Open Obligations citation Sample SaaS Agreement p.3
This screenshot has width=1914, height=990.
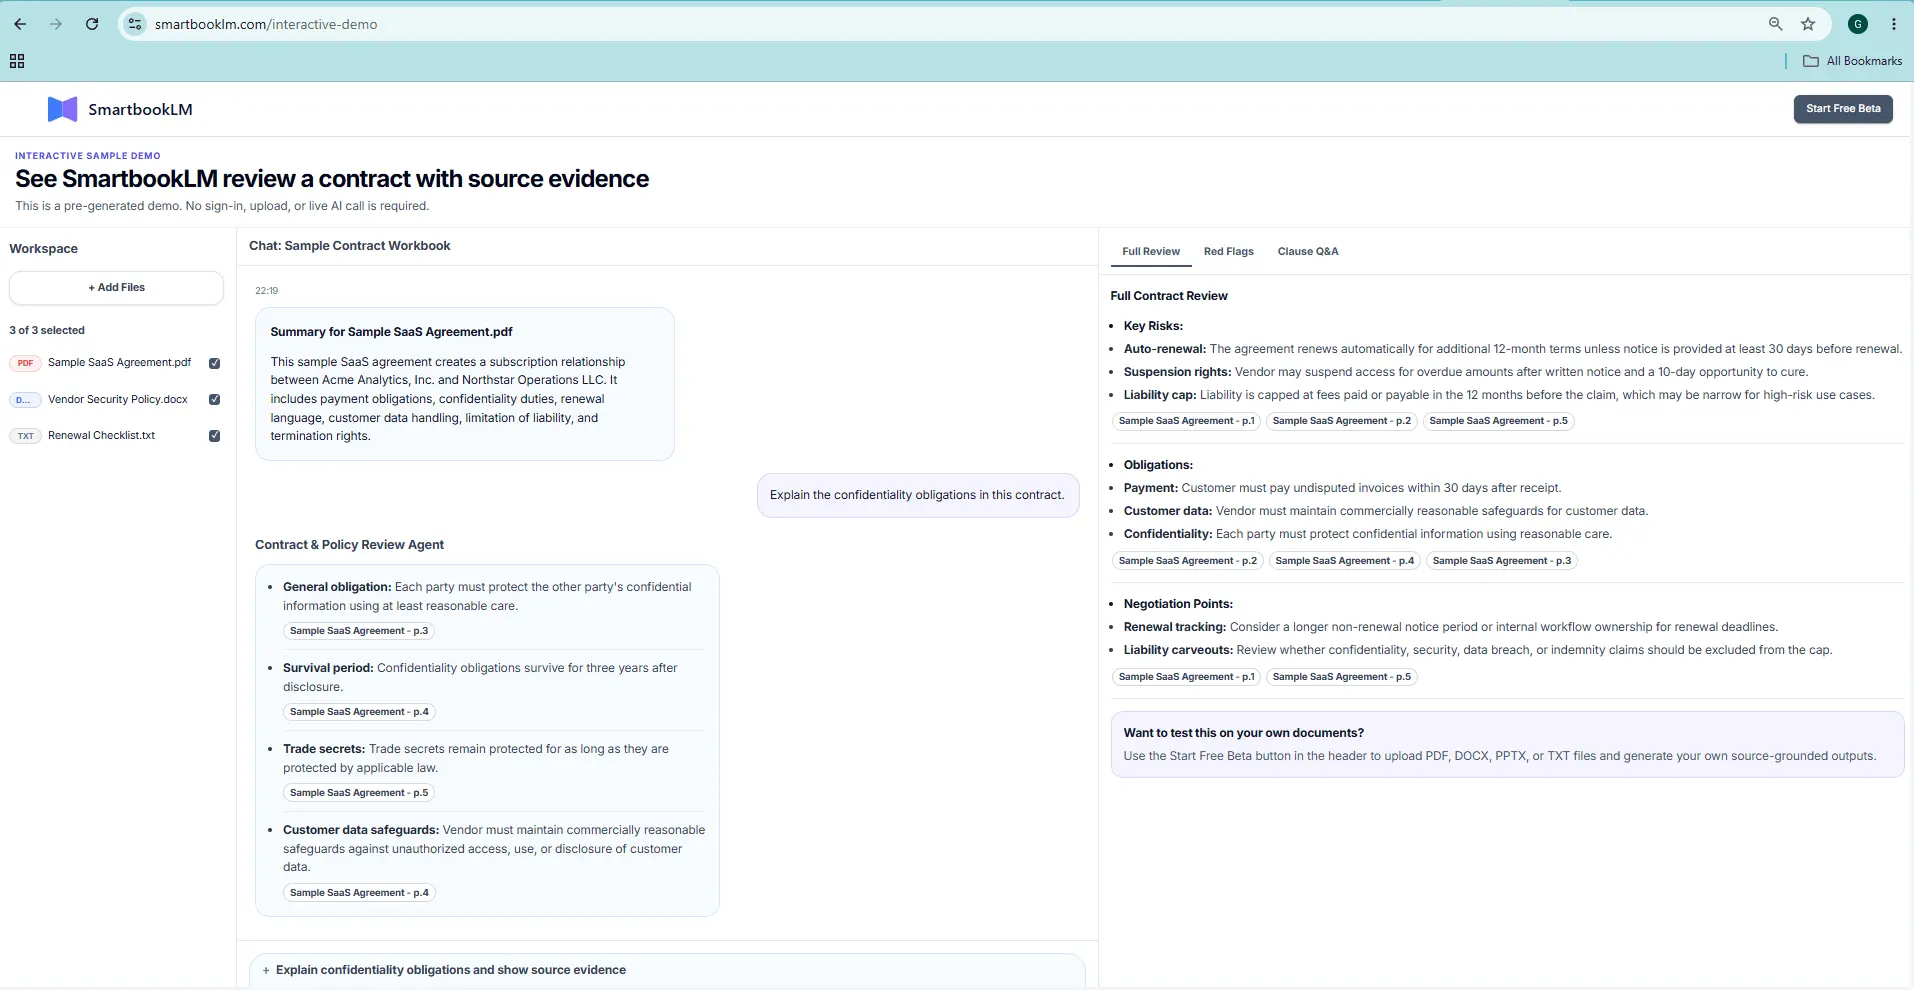(x=1501, y=561)
